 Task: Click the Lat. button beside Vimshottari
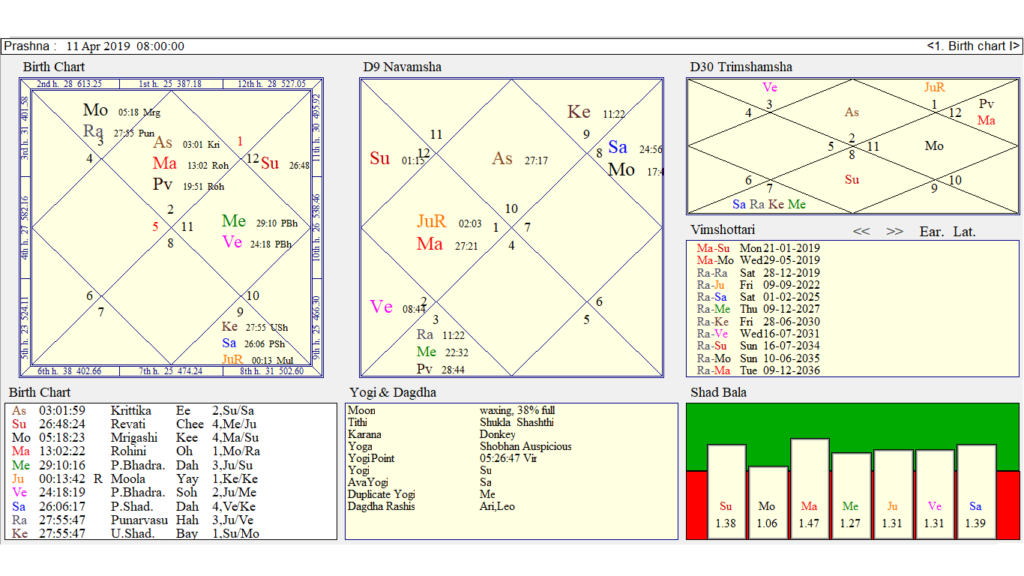[964, 232]
